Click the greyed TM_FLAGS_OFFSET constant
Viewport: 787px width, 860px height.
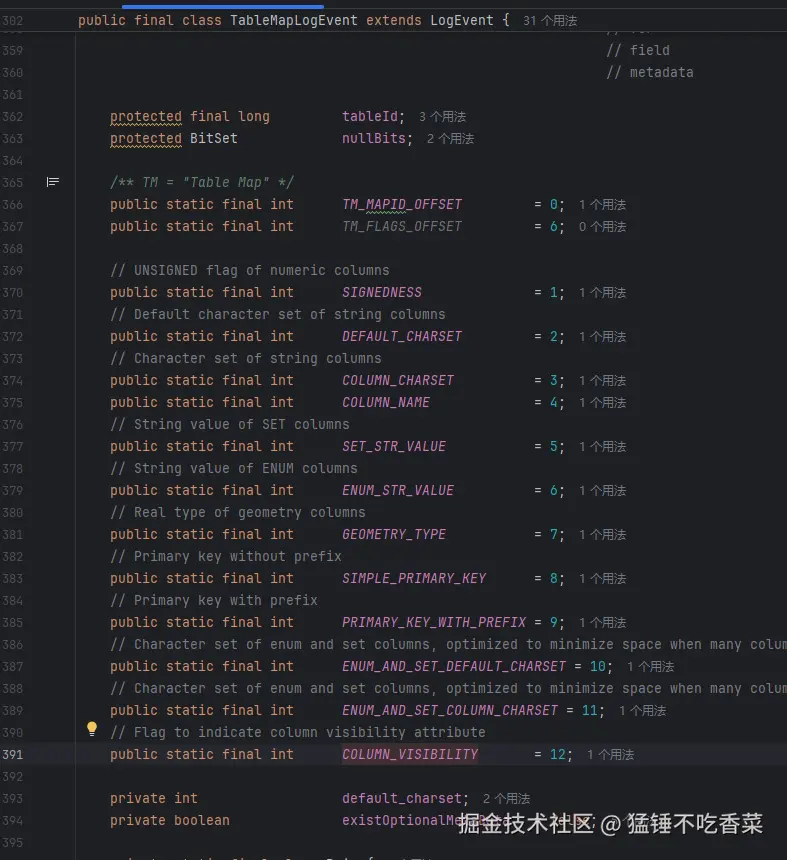click(x=402, y=227)
